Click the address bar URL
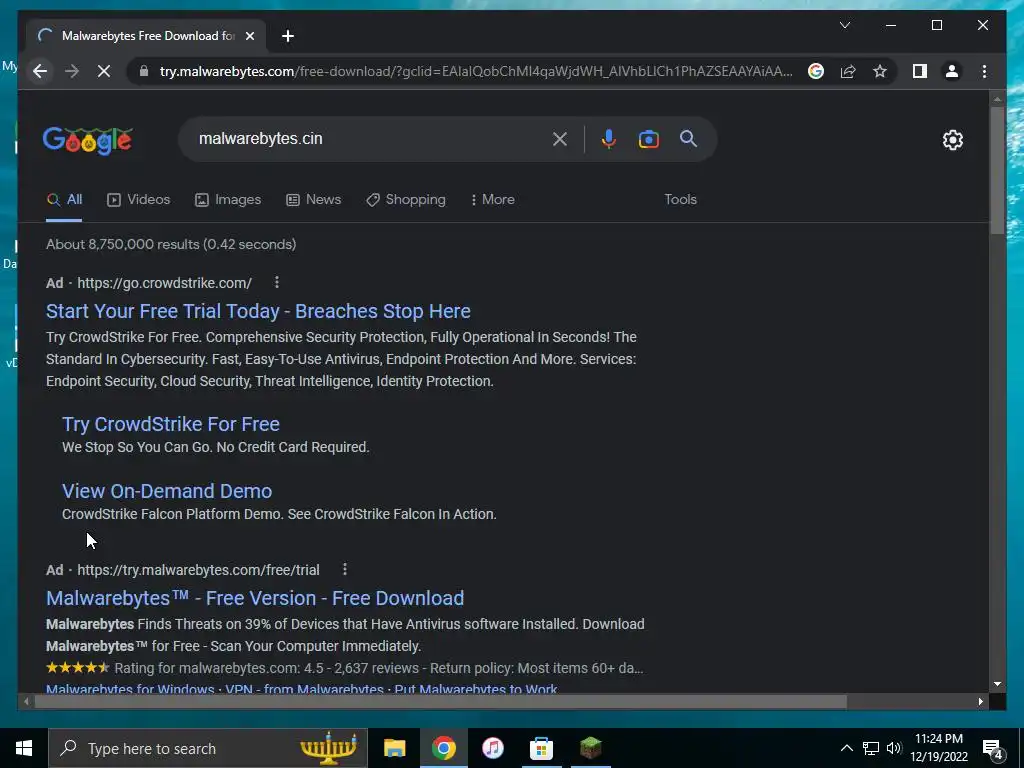The width and height of the screenshot is (1024, 768). pyautogui.click(x=476, y=71)
